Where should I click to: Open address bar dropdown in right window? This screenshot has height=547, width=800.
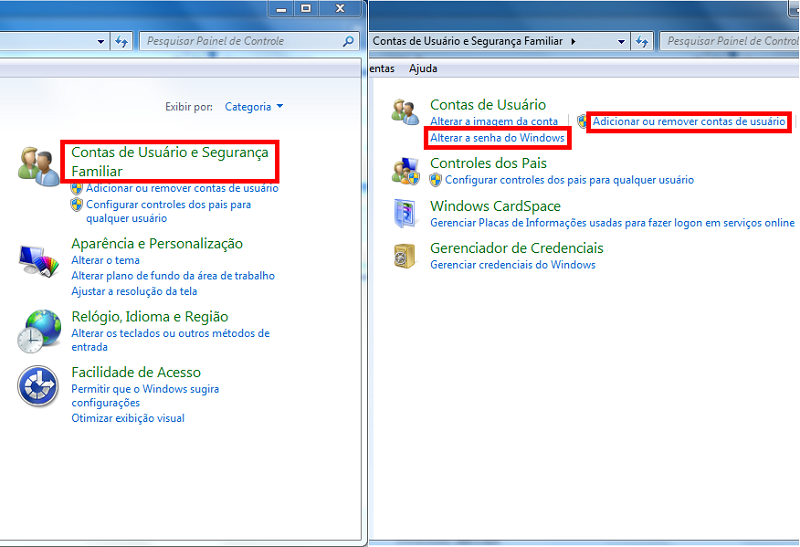(x=621, y=41)
